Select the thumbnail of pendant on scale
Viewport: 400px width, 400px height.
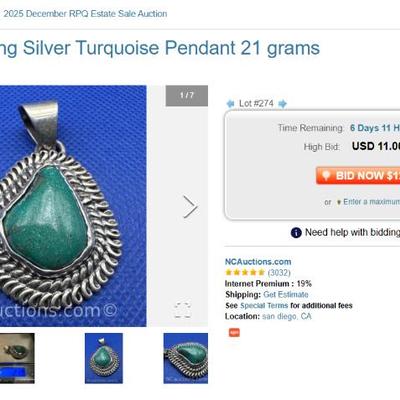point(17,358)
